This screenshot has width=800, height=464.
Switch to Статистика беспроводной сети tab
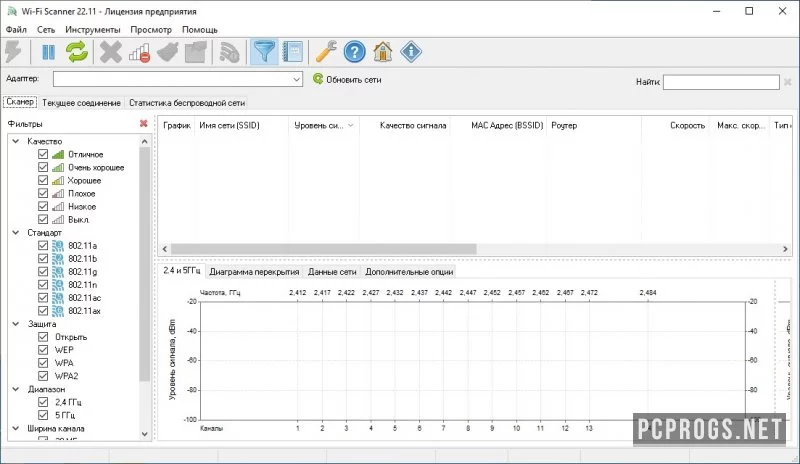tap(187, 103)
